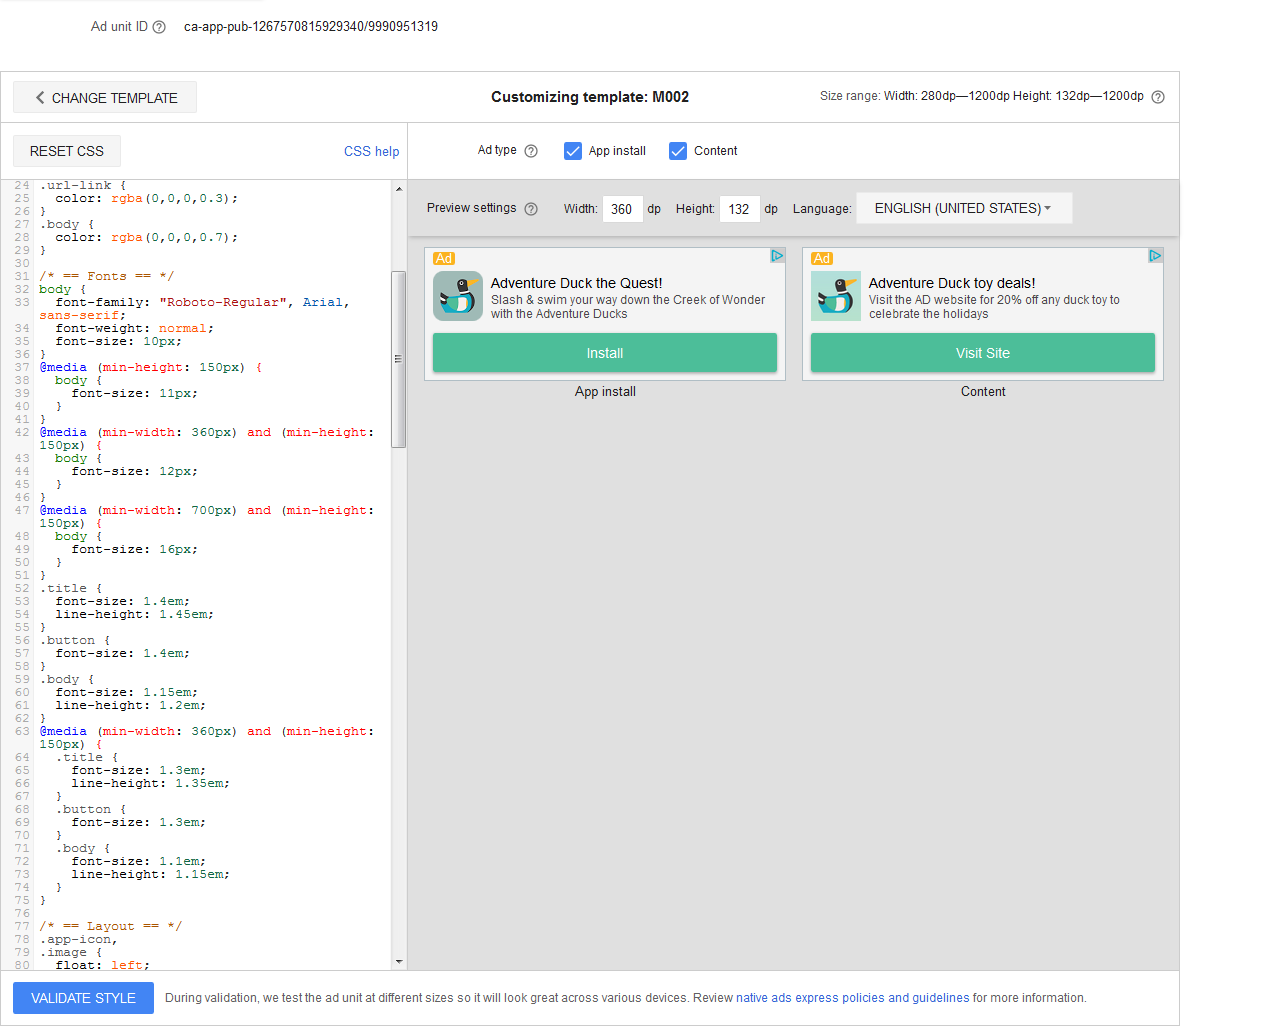Uncheck the App install checkbox
1284x1032 pixels.
[573, 151]
